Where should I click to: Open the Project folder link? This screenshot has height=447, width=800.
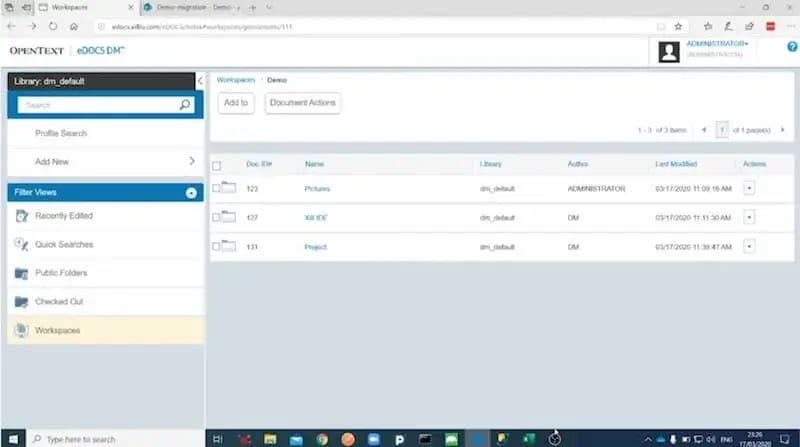pos(315,247)
